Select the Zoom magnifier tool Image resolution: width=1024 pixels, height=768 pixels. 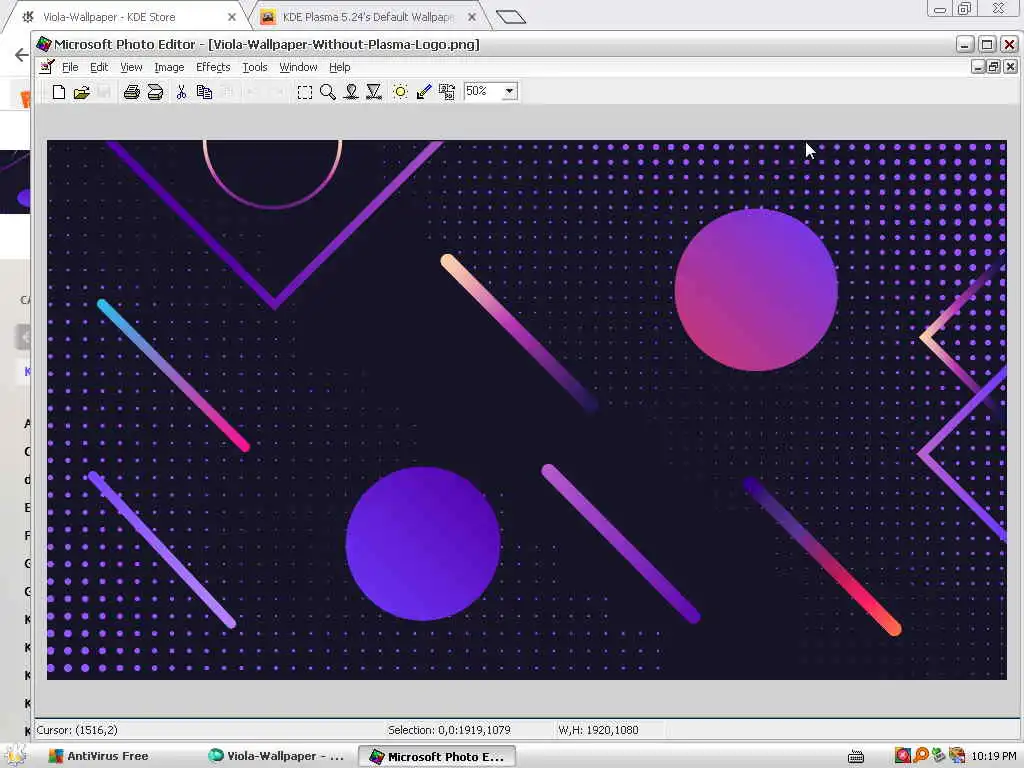click(x=328, y=92)
